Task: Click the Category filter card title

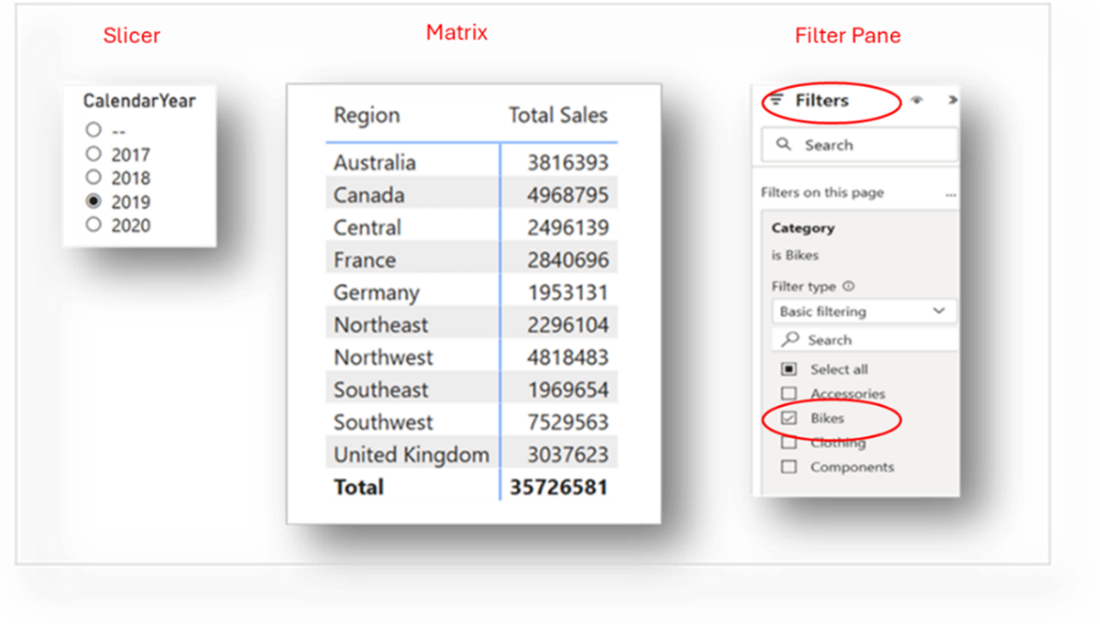Action: point(803,228)
